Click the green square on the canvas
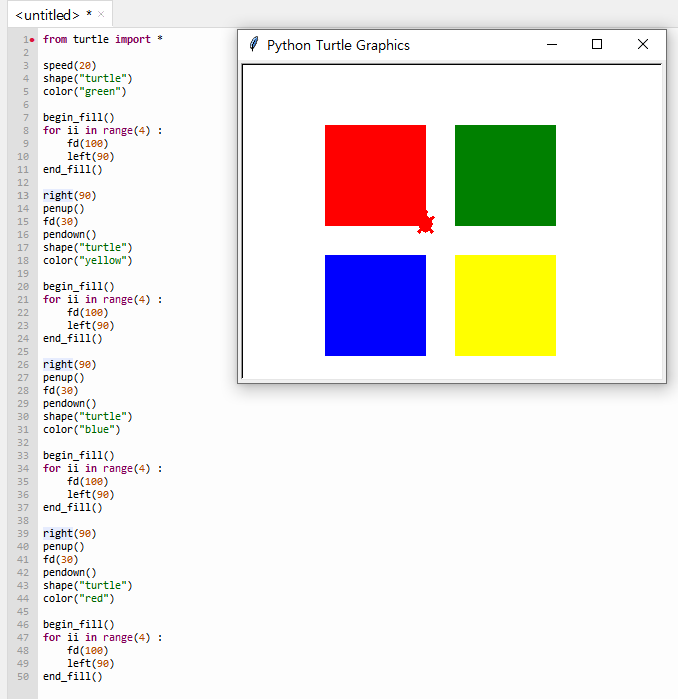This screenshot has width=678, height=699. 505,175
